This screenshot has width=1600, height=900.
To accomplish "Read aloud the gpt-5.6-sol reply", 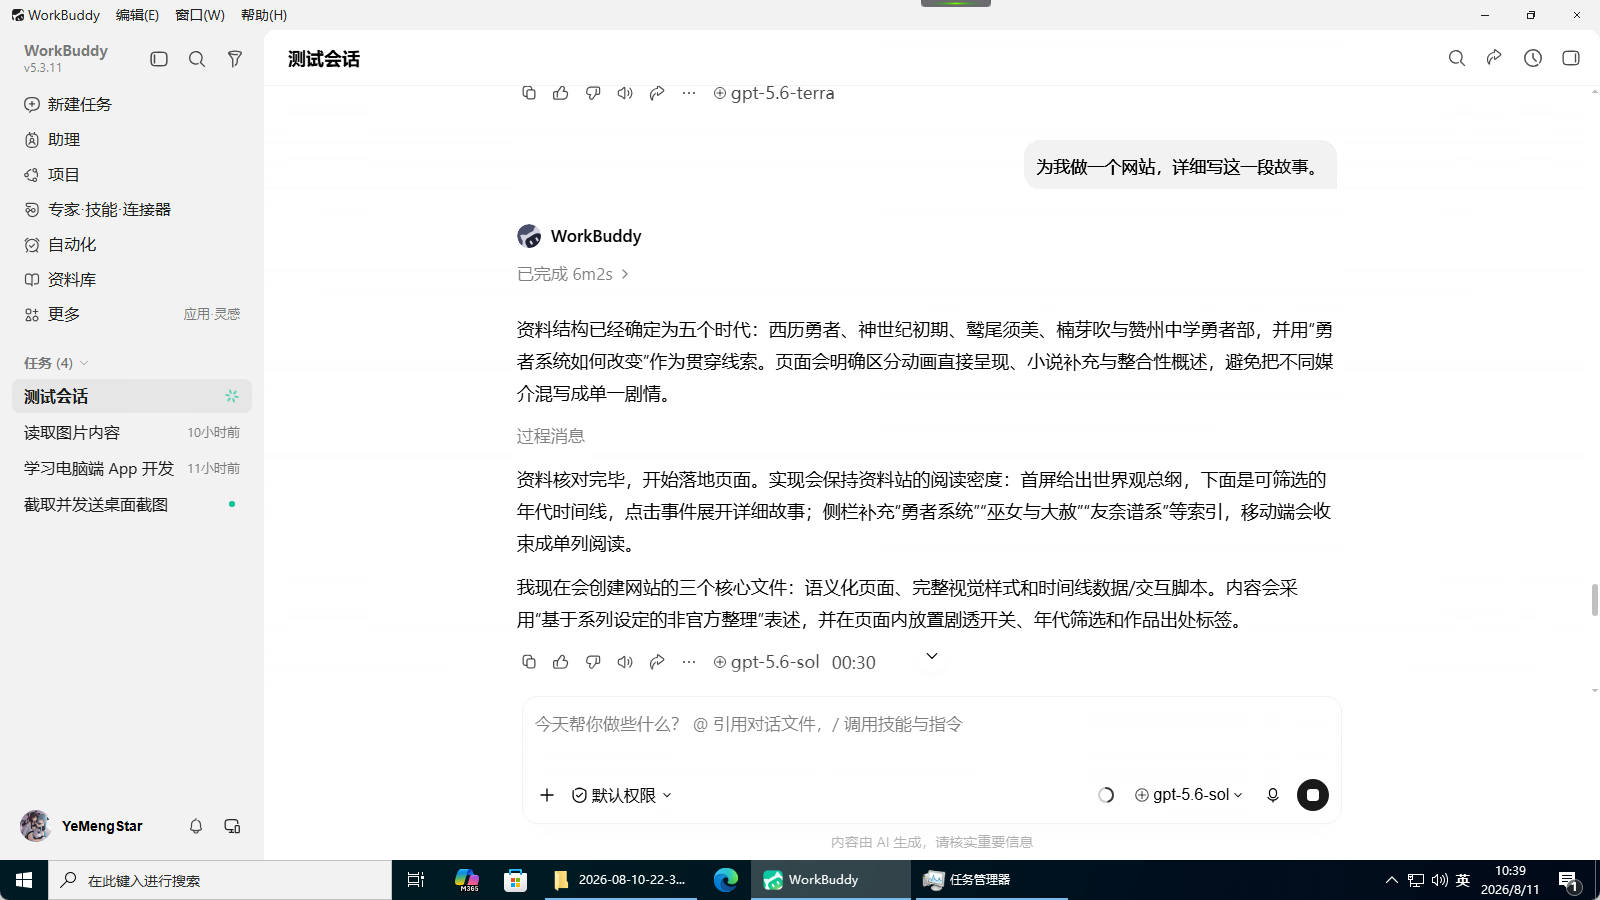I will coord(625,662).
